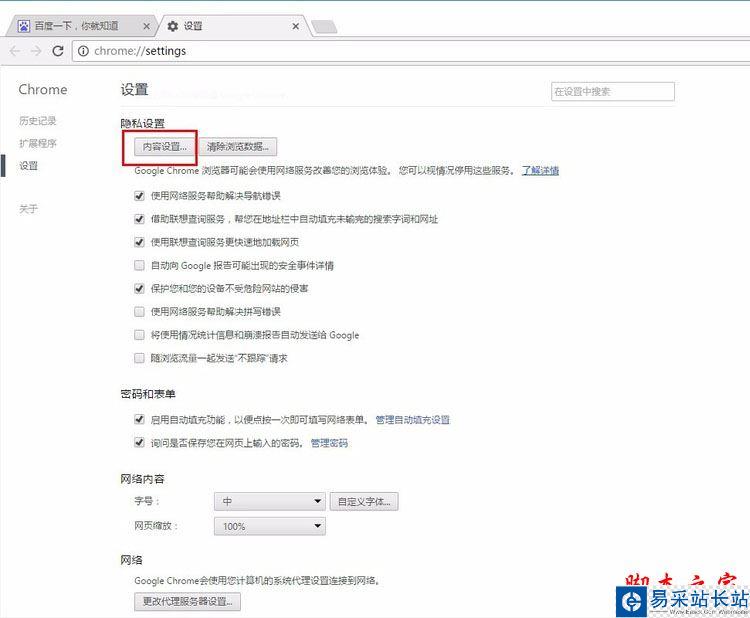750x618 pixels.
Task: Reload the page with refresh icon
Action: click(x=58, y=51)
